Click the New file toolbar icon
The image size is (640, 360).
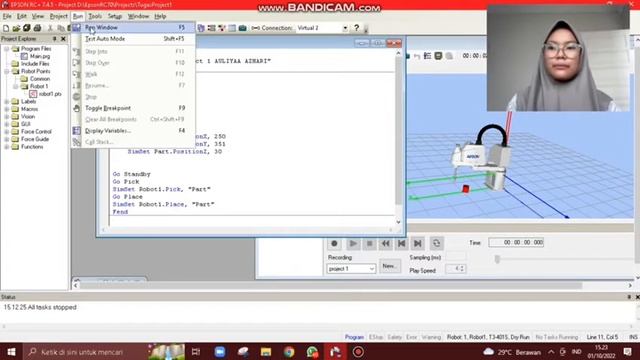(x=6, y=28)
